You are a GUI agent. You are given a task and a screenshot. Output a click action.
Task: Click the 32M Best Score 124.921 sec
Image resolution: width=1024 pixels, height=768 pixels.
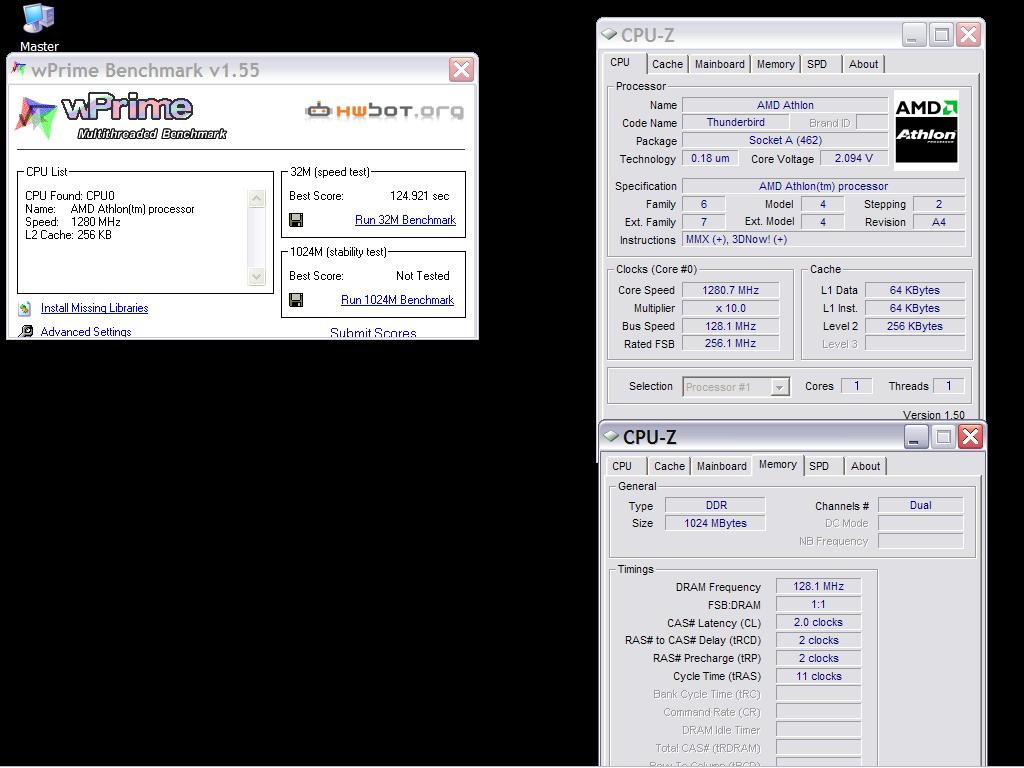[x=419, y=196]
